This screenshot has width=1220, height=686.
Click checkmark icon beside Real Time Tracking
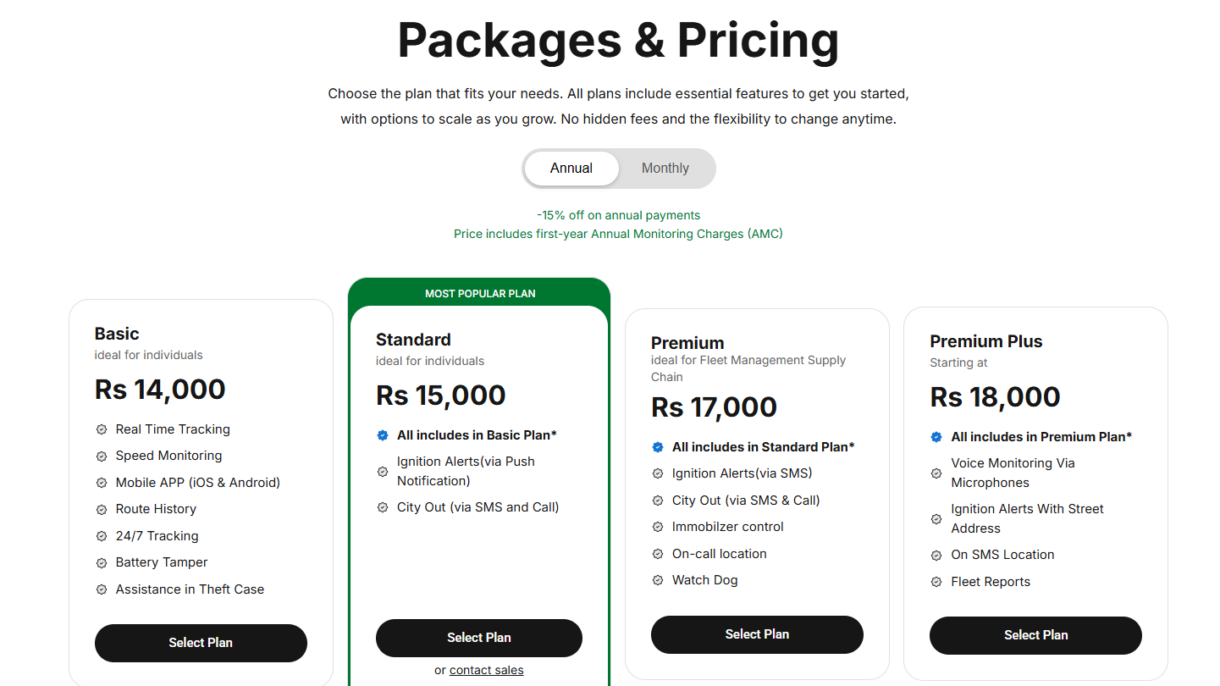coord(101,429)
